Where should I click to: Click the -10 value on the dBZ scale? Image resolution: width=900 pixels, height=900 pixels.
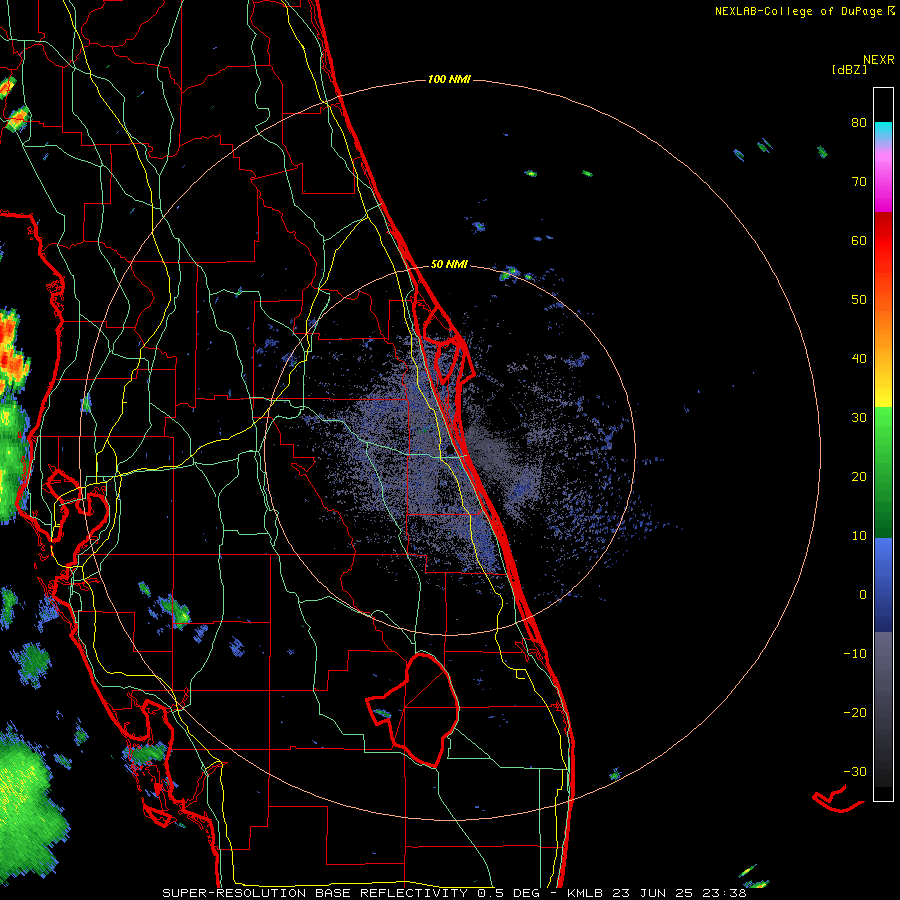(x=855, y=654)
